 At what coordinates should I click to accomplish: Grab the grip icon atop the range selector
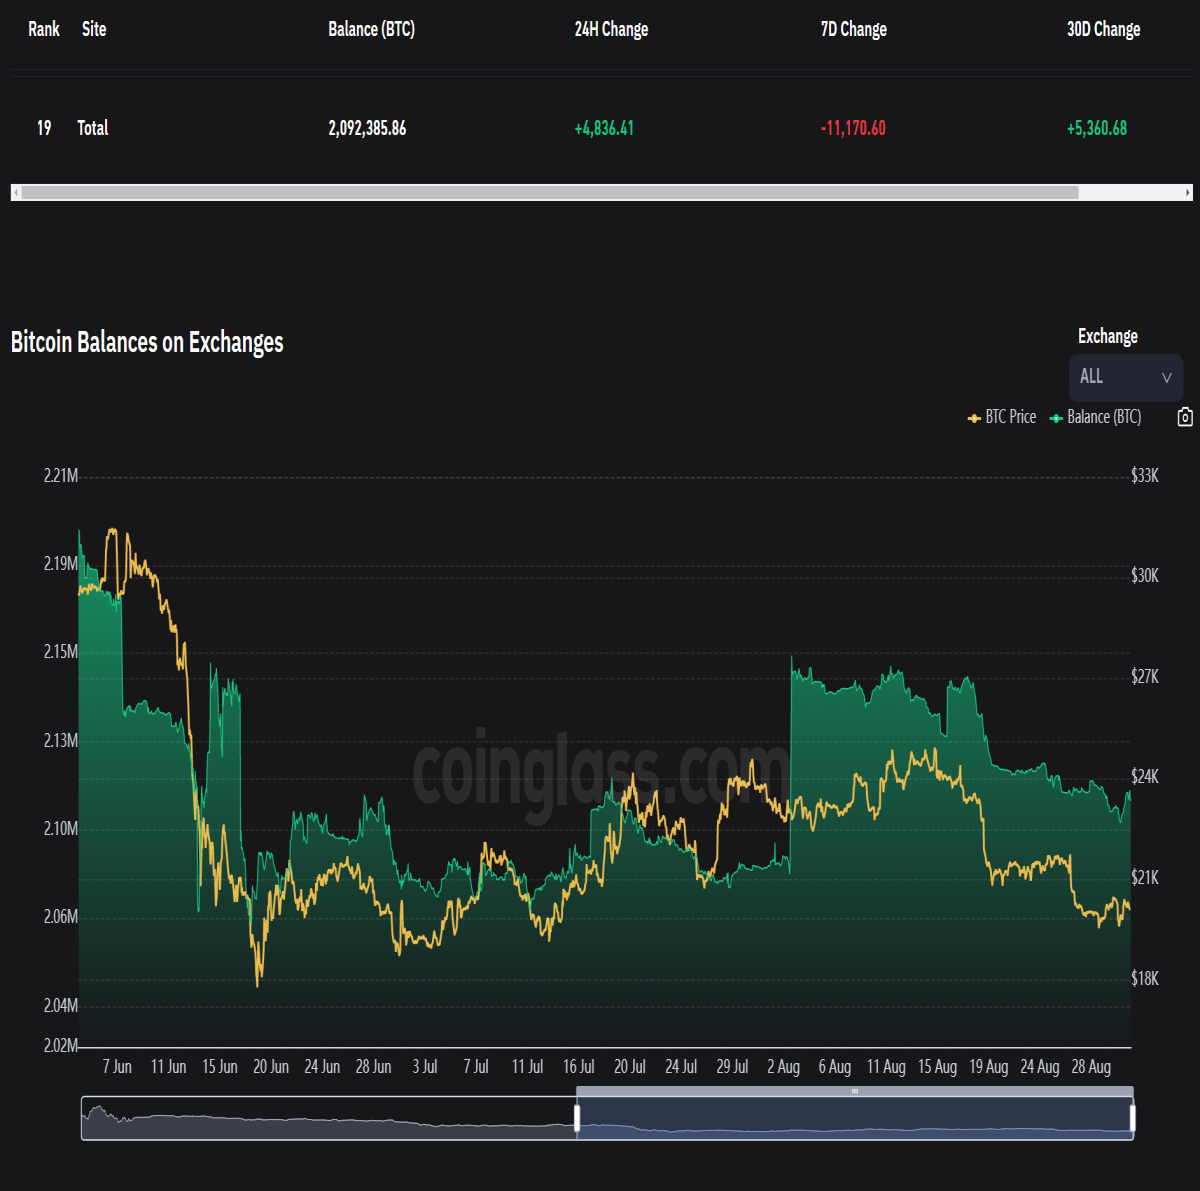coord(855,1091)
